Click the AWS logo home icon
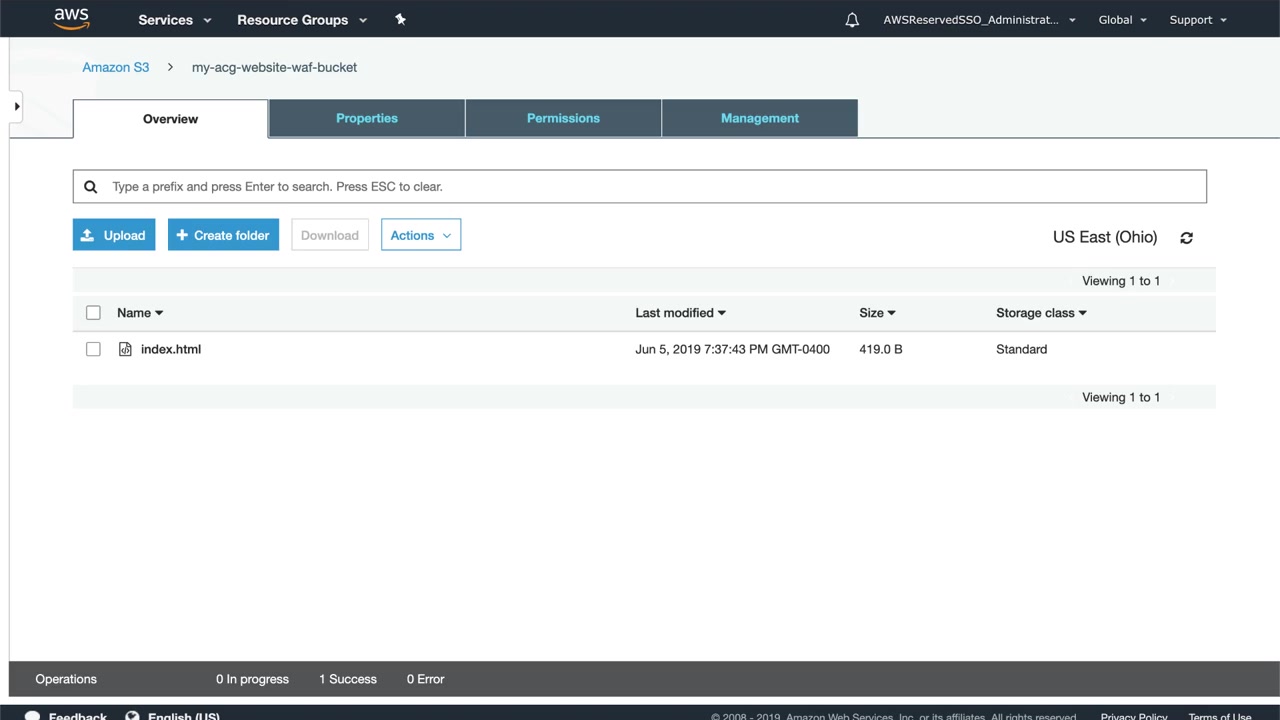Screen dimensions: 1280x720 [x=72, y=19]
